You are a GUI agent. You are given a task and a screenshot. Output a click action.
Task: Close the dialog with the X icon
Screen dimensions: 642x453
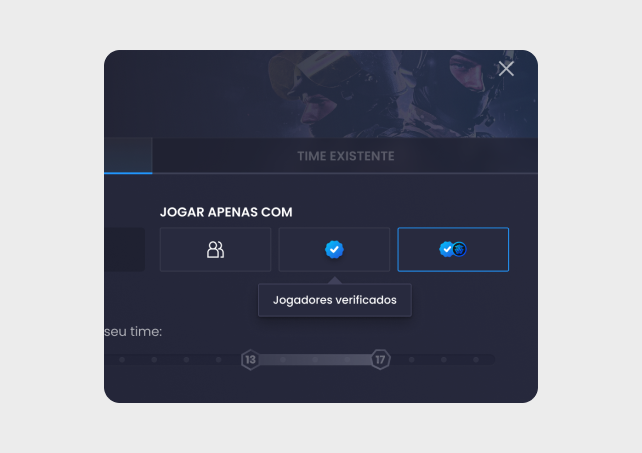[x=506, y=68]
